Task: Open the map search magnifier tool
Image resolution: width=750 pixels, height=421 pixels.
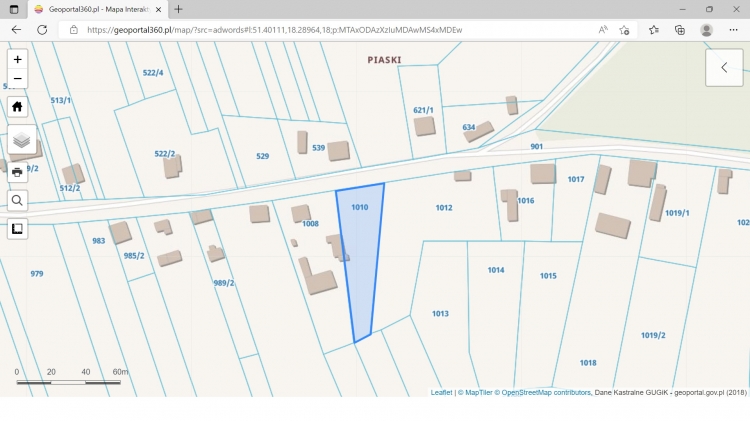Action: point(17,200)
